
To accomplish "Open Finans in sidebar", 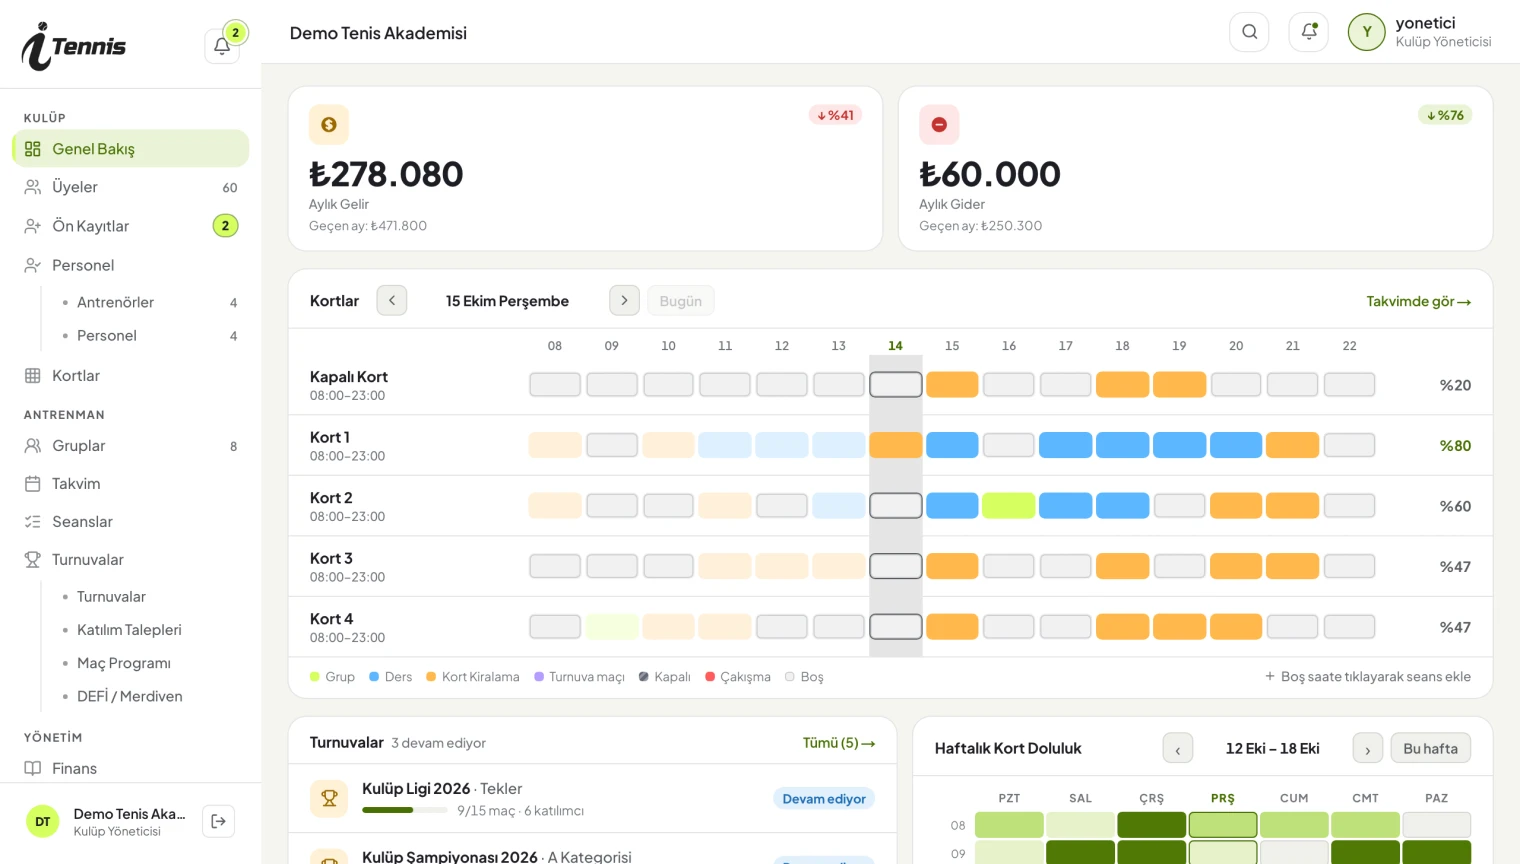I will click(131, 768).
